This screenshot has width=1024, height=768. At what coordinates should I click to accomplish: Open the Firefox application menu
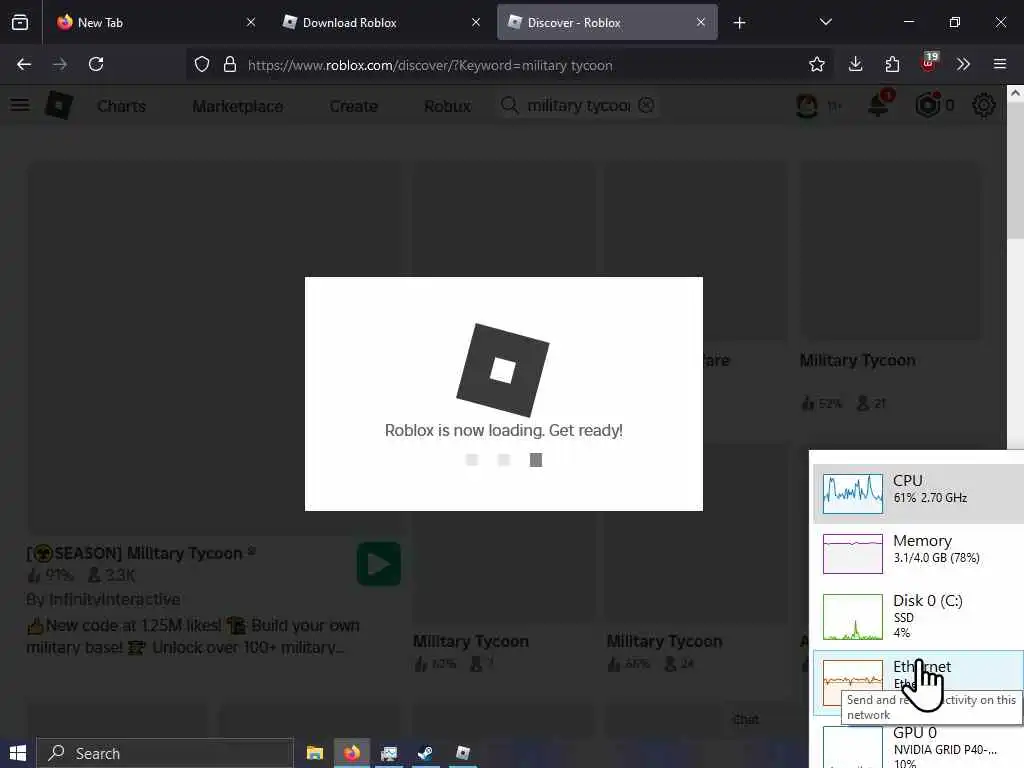tap(1000, 64)
